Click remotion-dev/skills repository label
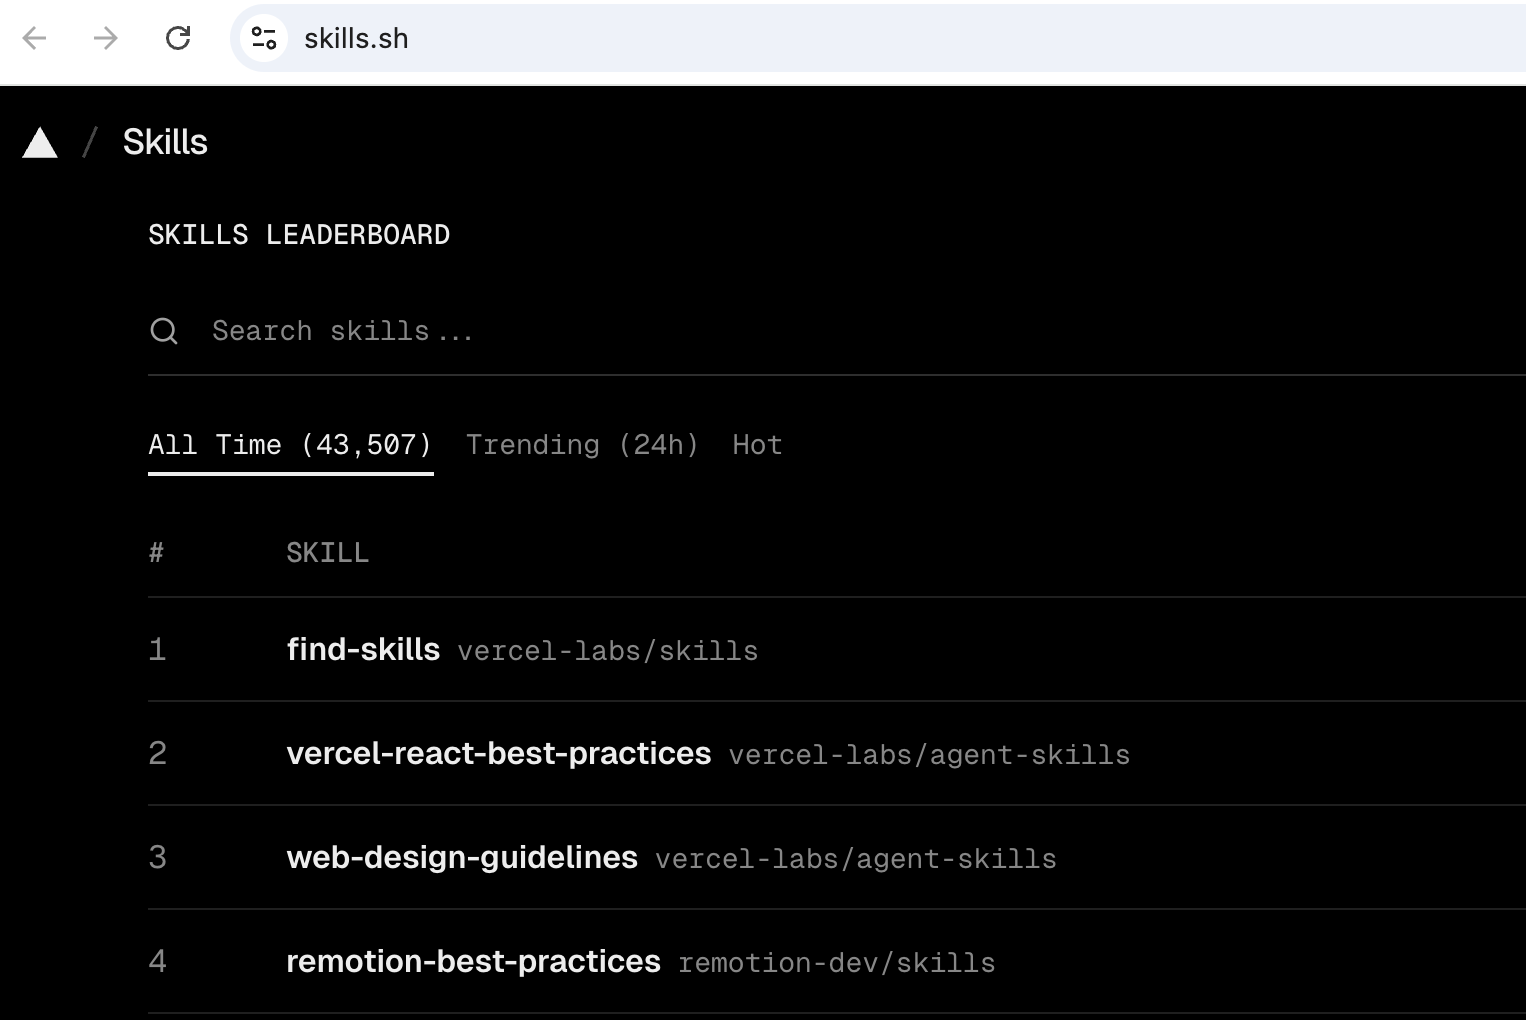This screenshot has width=1526, height=1020. click(x=836, y=963)
